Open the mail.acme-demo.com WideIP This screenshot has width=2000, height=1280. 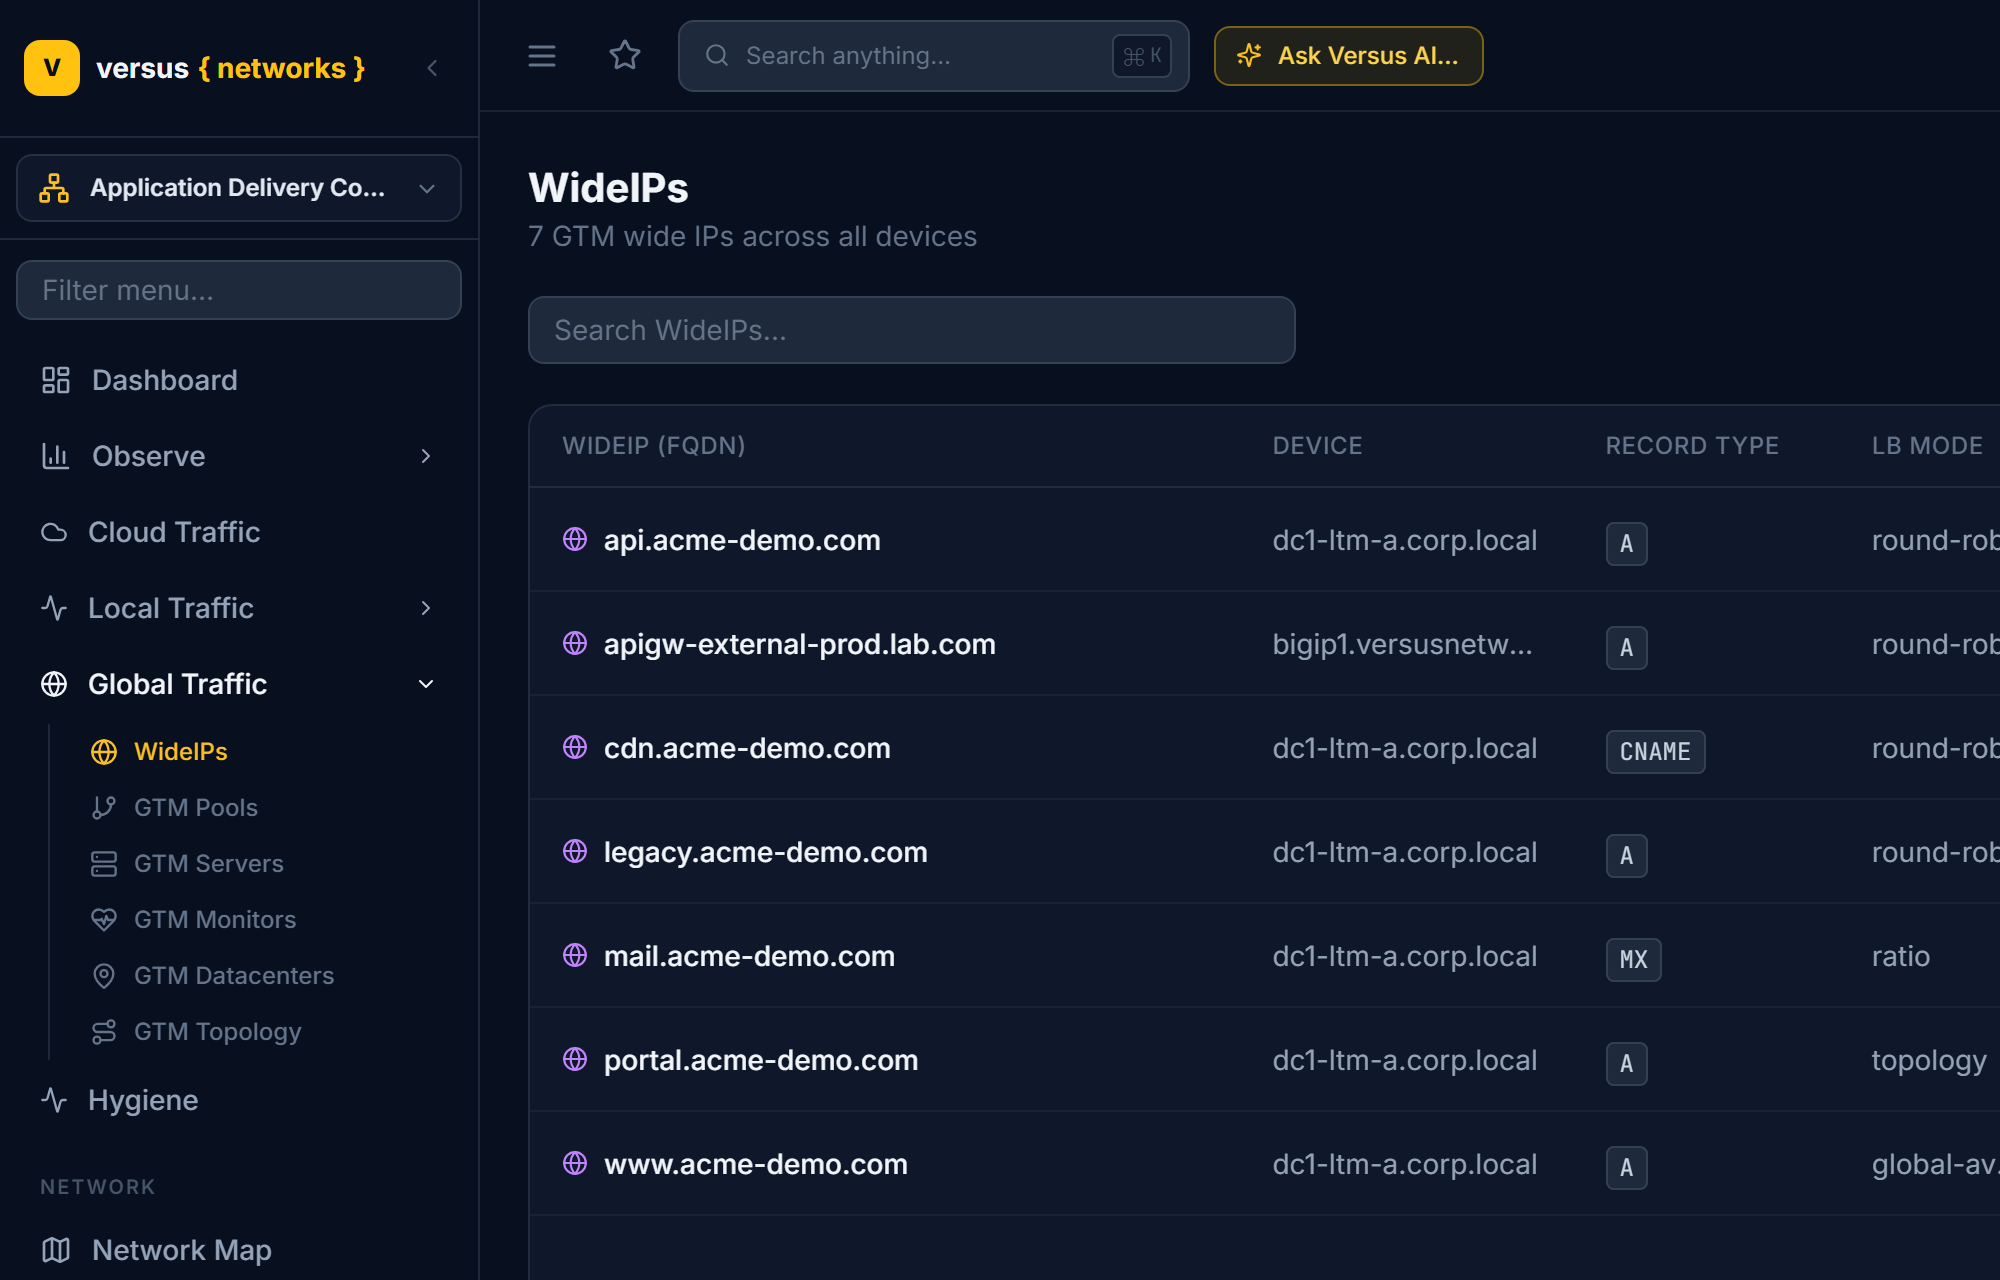point(749,956)
